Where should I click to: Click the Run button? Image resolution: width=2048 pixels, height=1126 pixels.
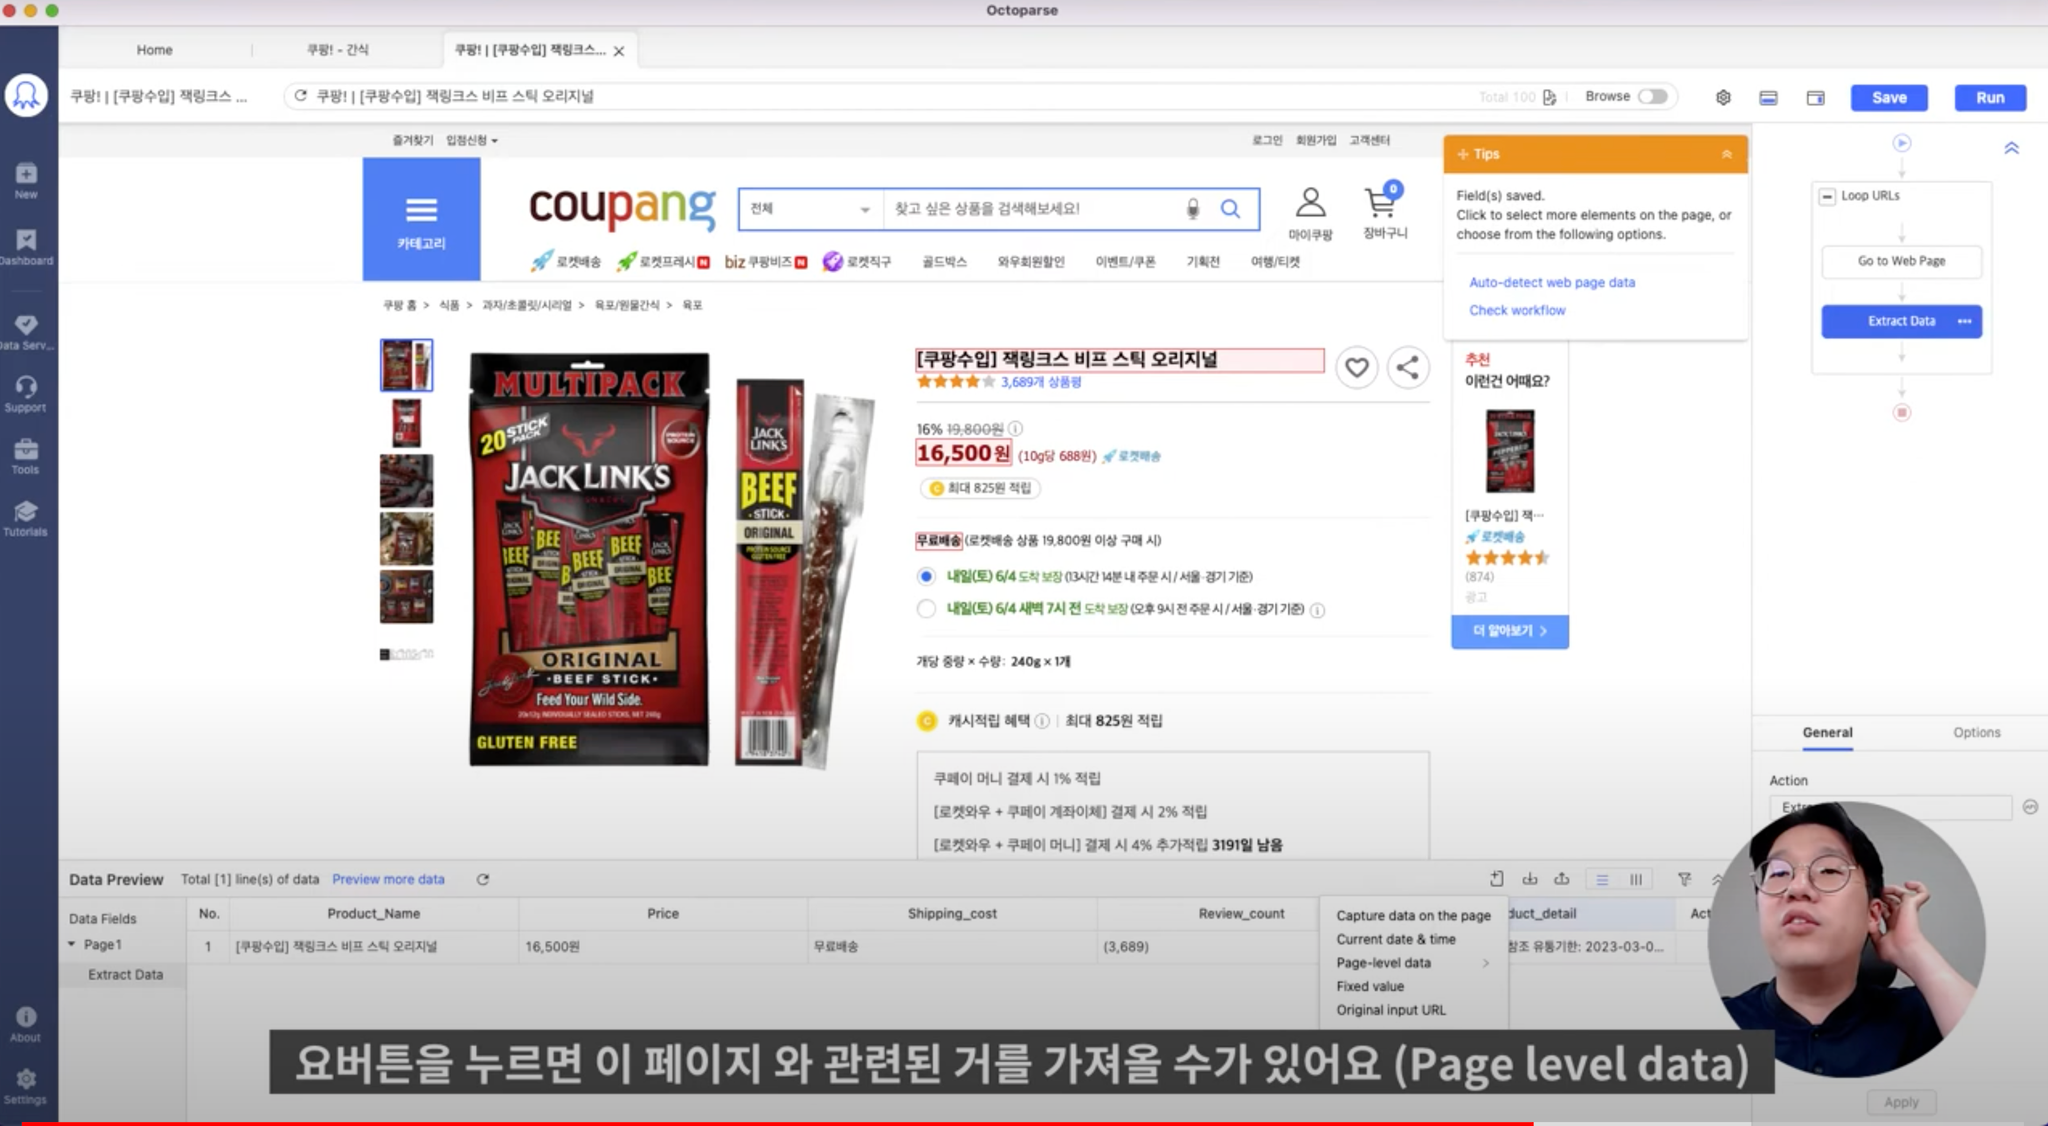pyautogui.click(x=1990, y=97)
